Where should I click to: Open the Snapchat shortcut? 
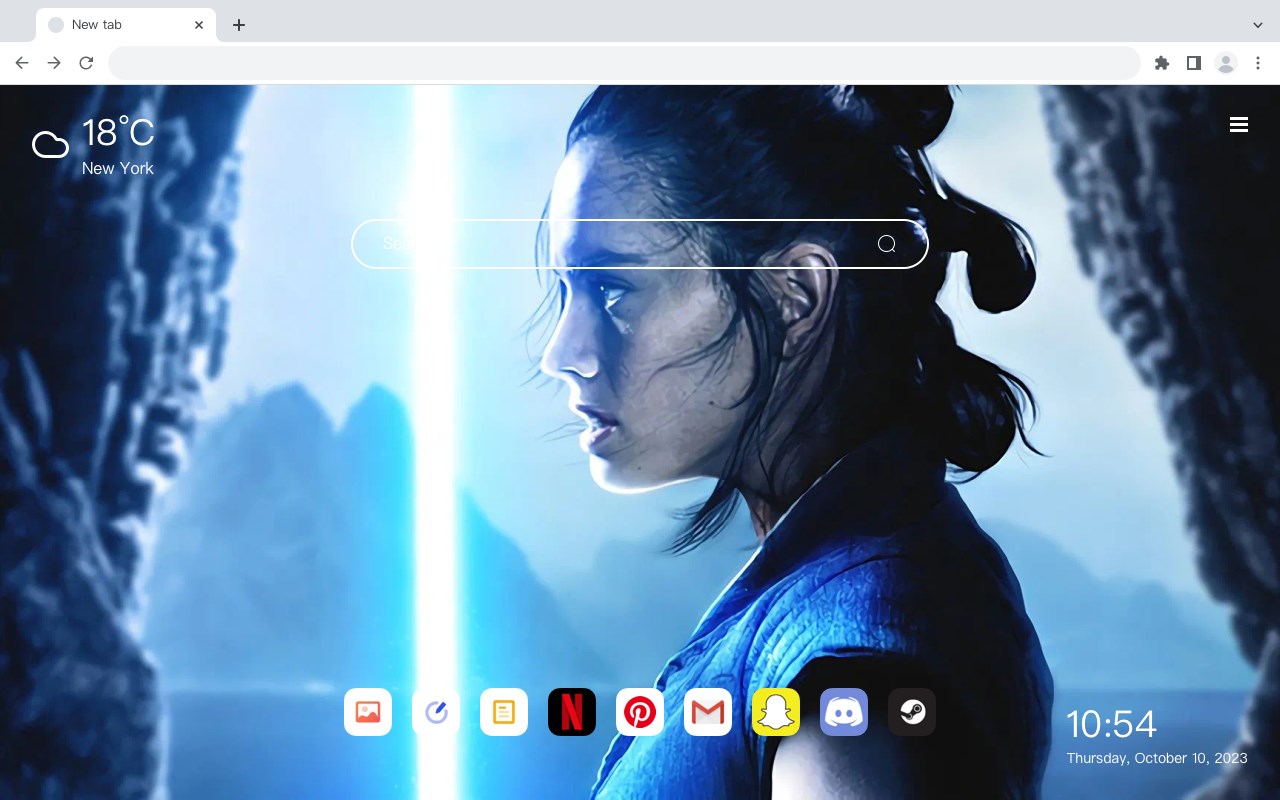[776, 712]
